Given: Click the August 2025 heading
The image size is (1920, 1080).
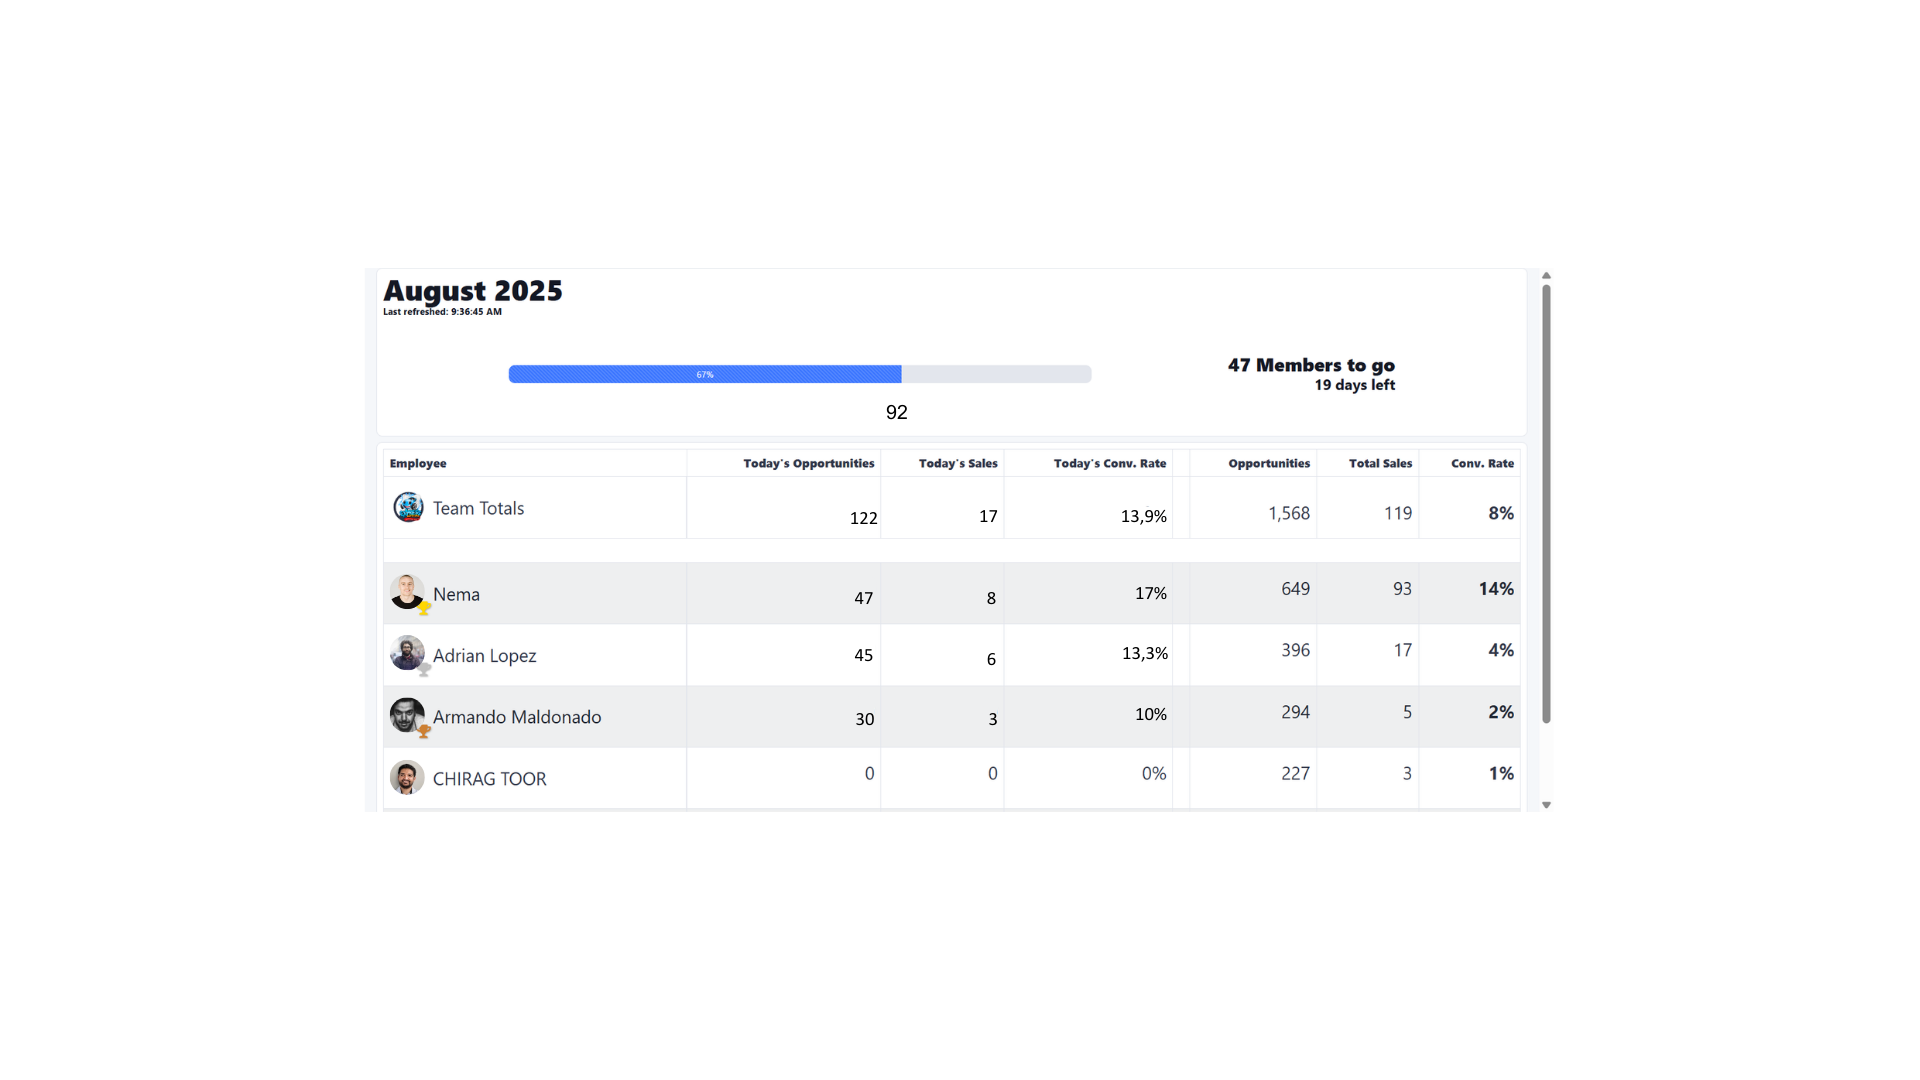Looking at the screenshot, I should point(472,291).
